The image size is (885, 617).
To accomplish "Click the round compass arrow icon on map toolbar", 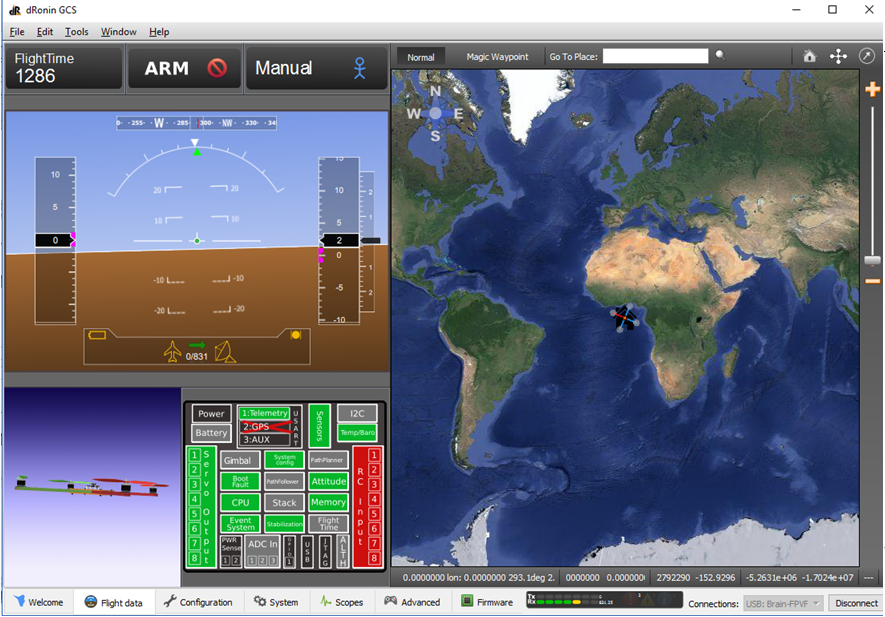I will (867, 56).
